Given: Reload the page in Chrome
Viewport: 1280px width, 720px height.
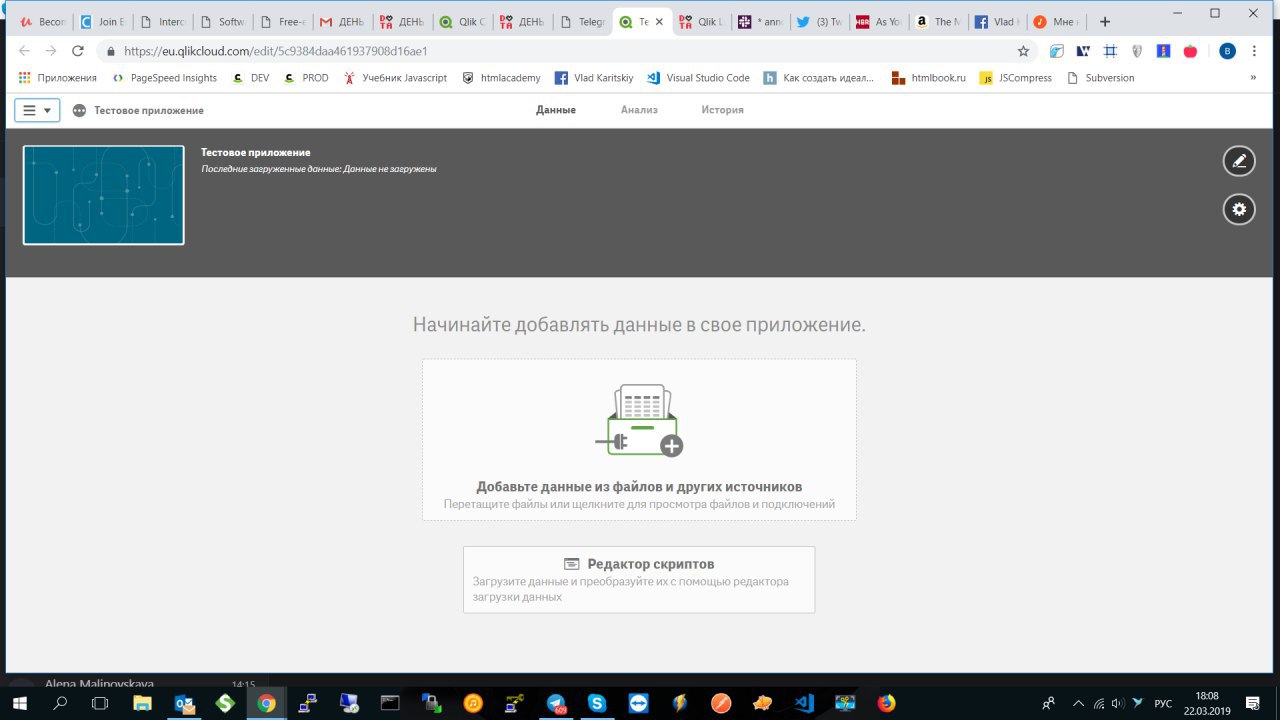Looking at the screenshot, I should click(79, 51).
